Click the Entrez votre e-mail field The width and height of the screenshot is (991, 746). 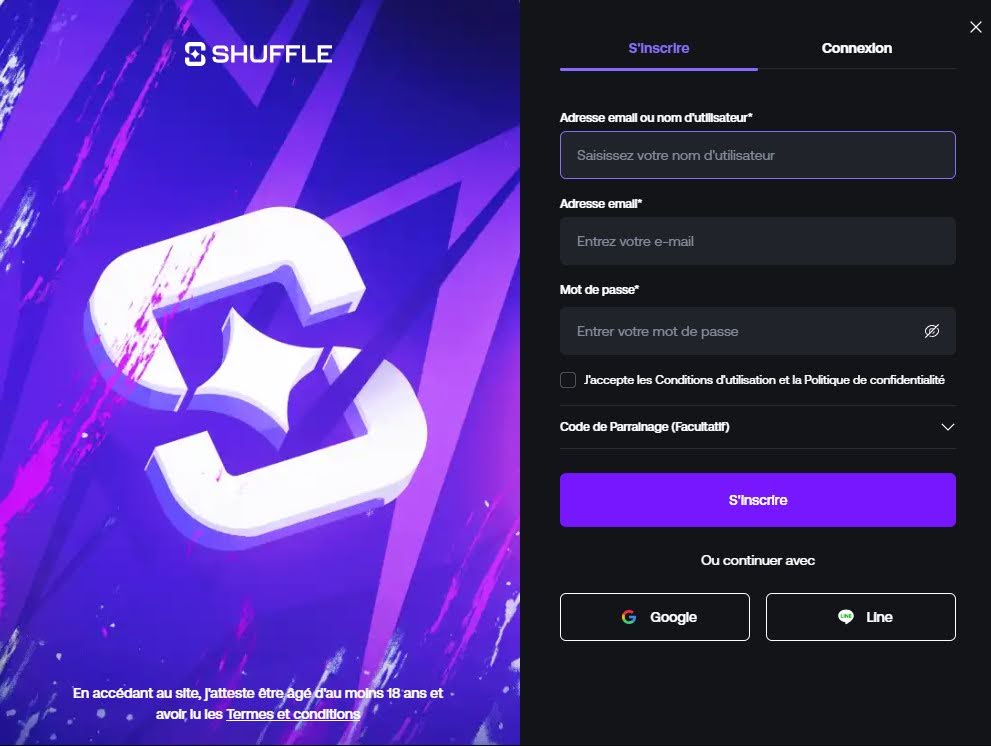click(758, 241)
